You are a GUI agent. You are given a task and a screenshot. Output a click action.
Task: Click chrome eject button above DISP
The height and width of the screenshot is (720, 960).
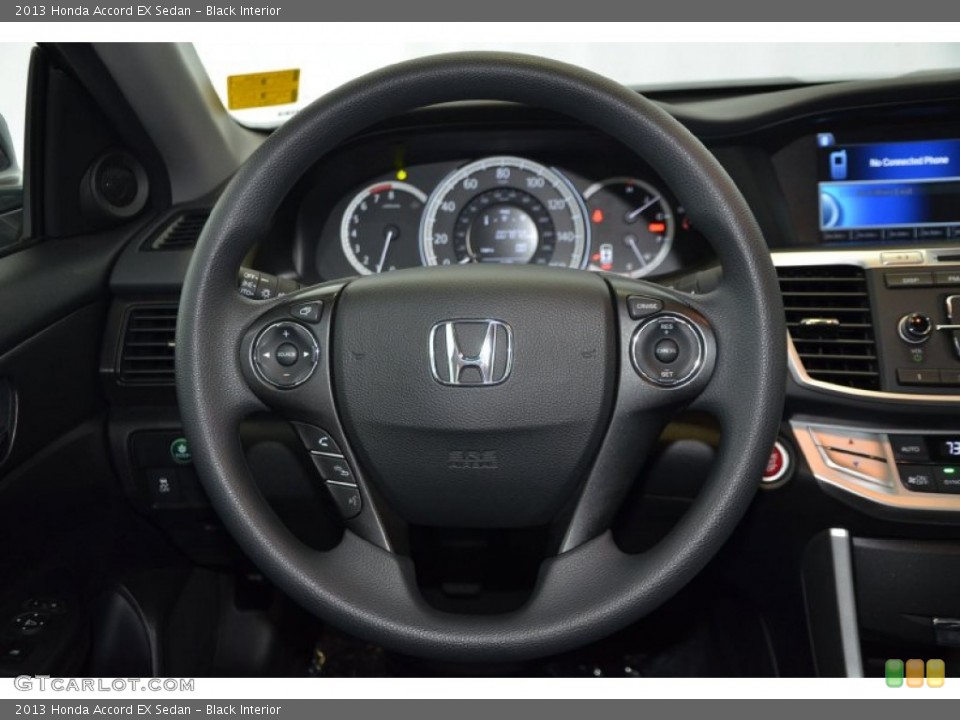point(902,258)
